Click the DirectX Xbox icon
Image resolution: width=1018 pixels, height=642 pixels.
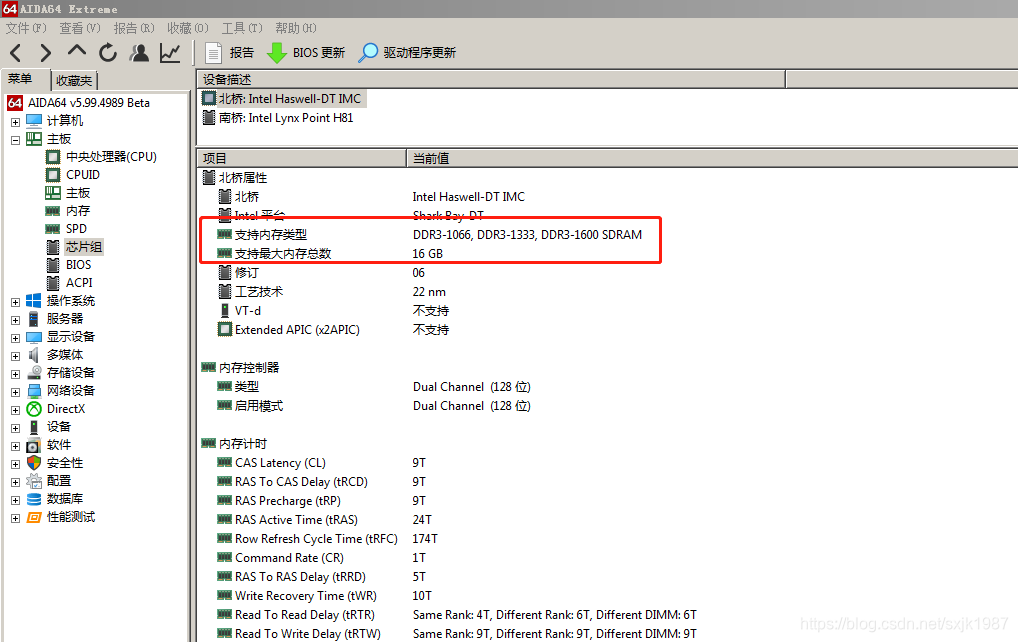tap(34, 409)
